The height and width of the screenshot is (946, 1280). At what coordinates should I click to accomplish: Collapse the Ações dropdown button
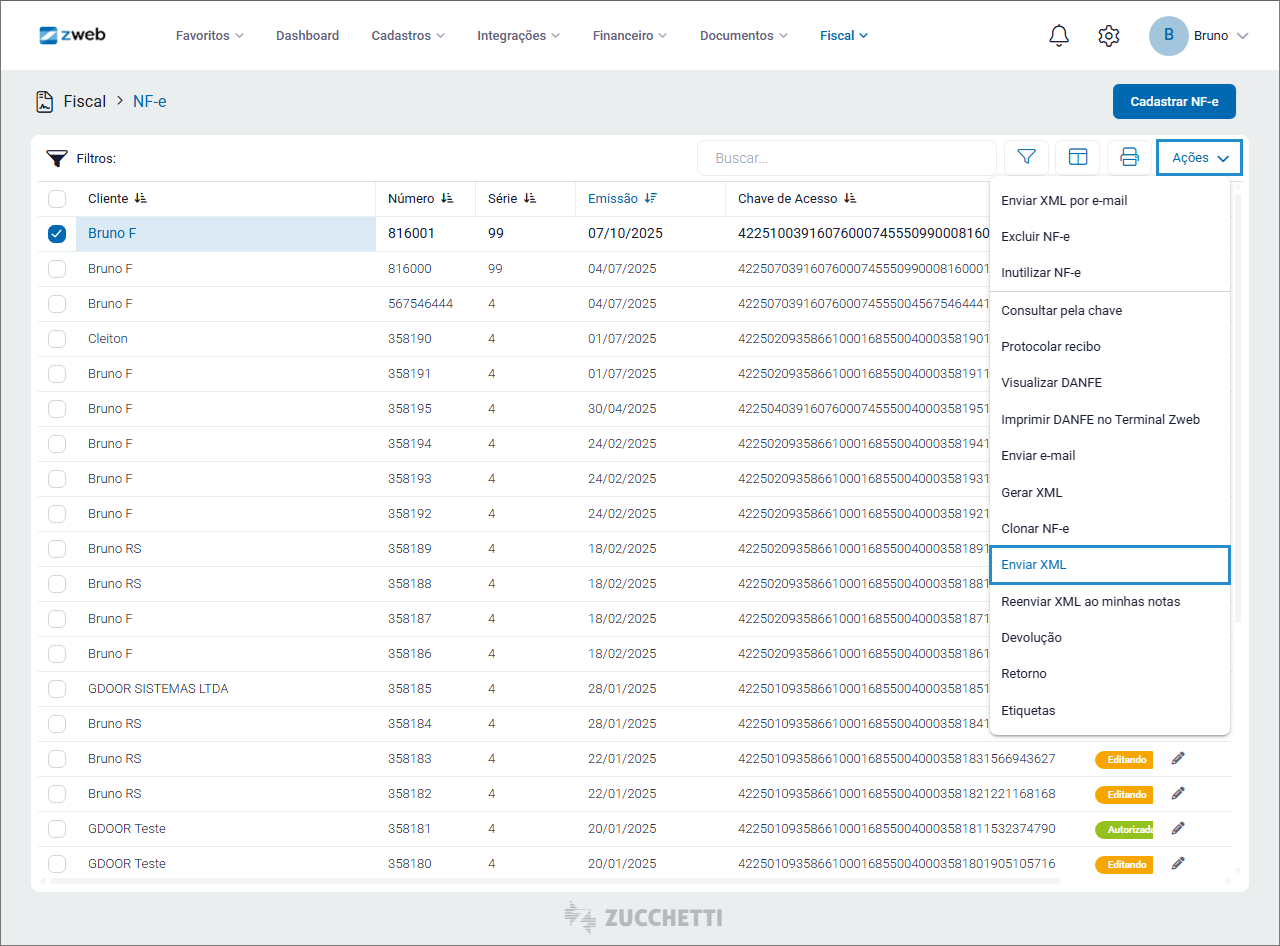1199,158
